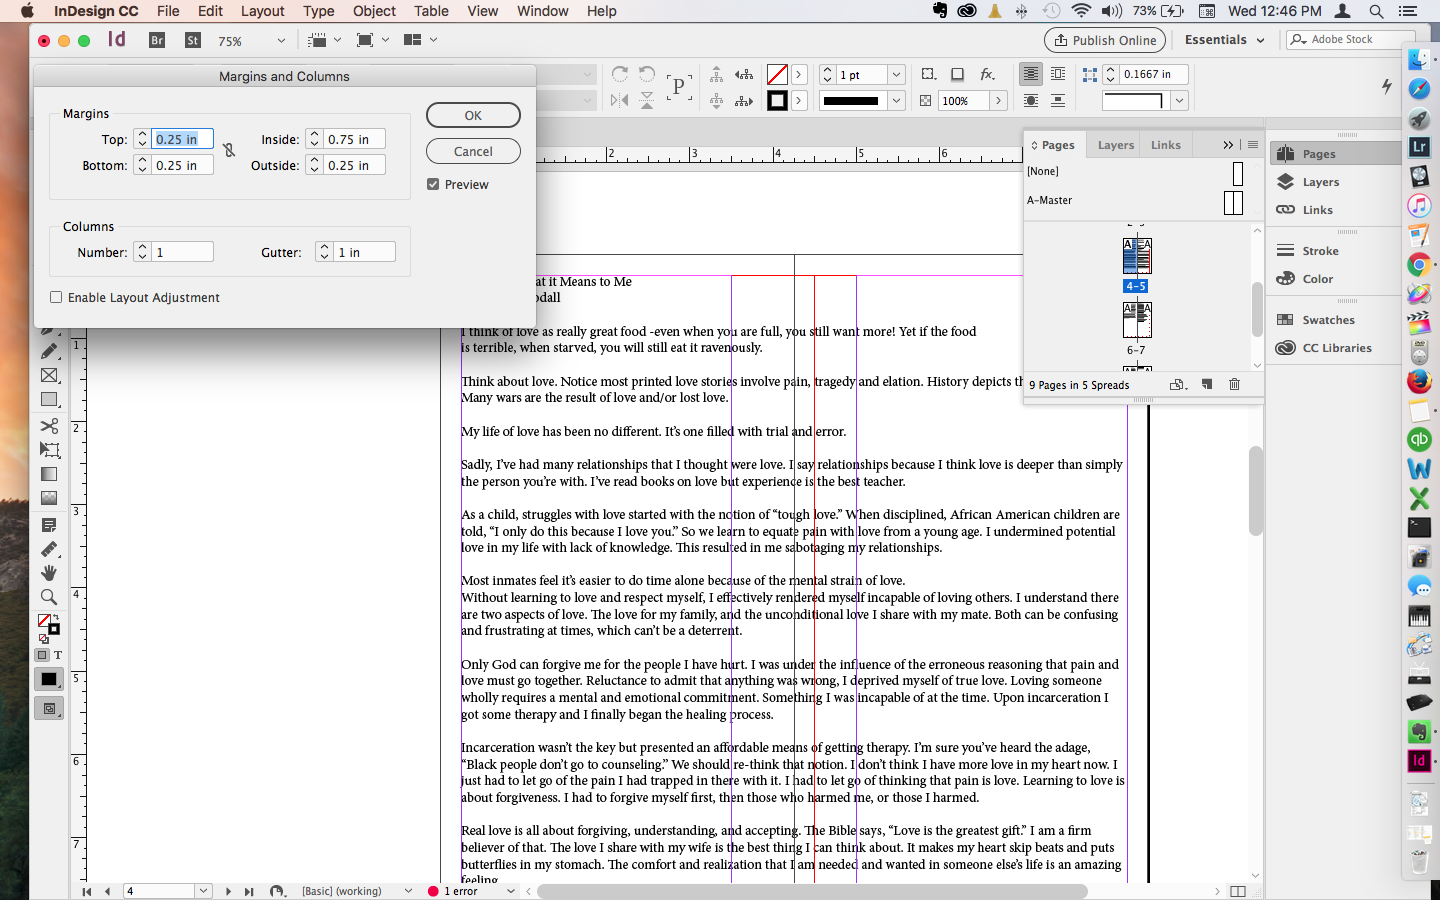Screen dimensions: 1440x900
Task: Select the Free Transform tool
Action: (x=48, y=450)
